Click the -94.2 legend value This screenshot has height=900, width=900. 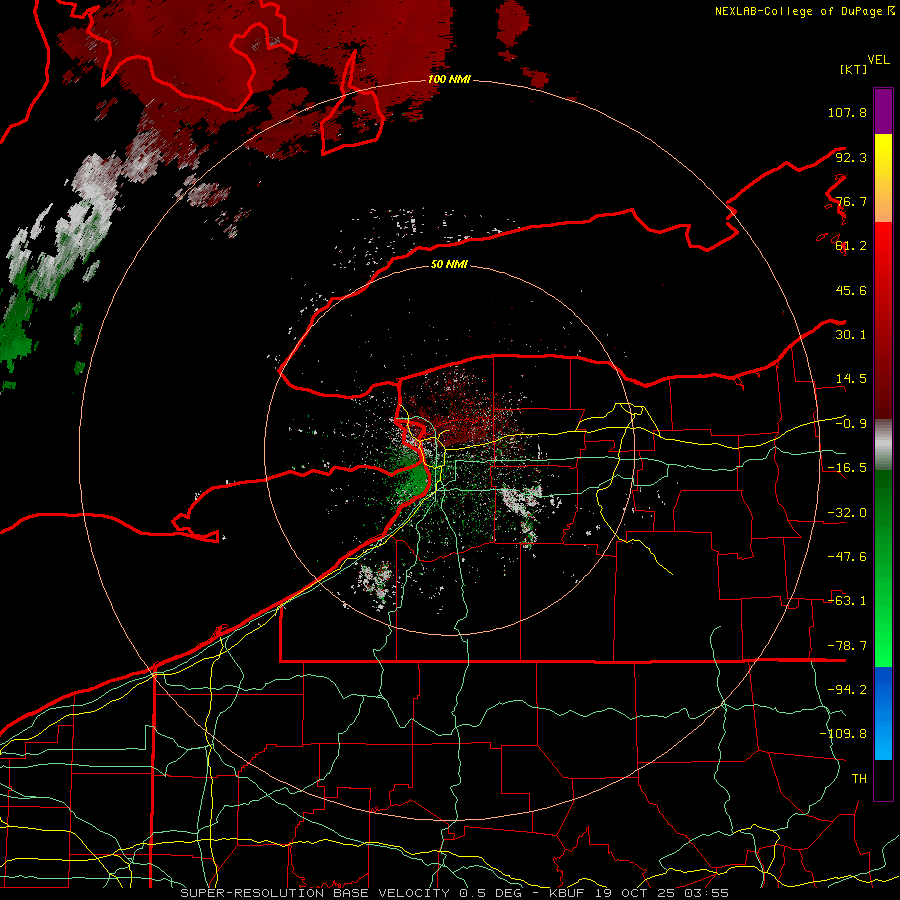[847, 690]
